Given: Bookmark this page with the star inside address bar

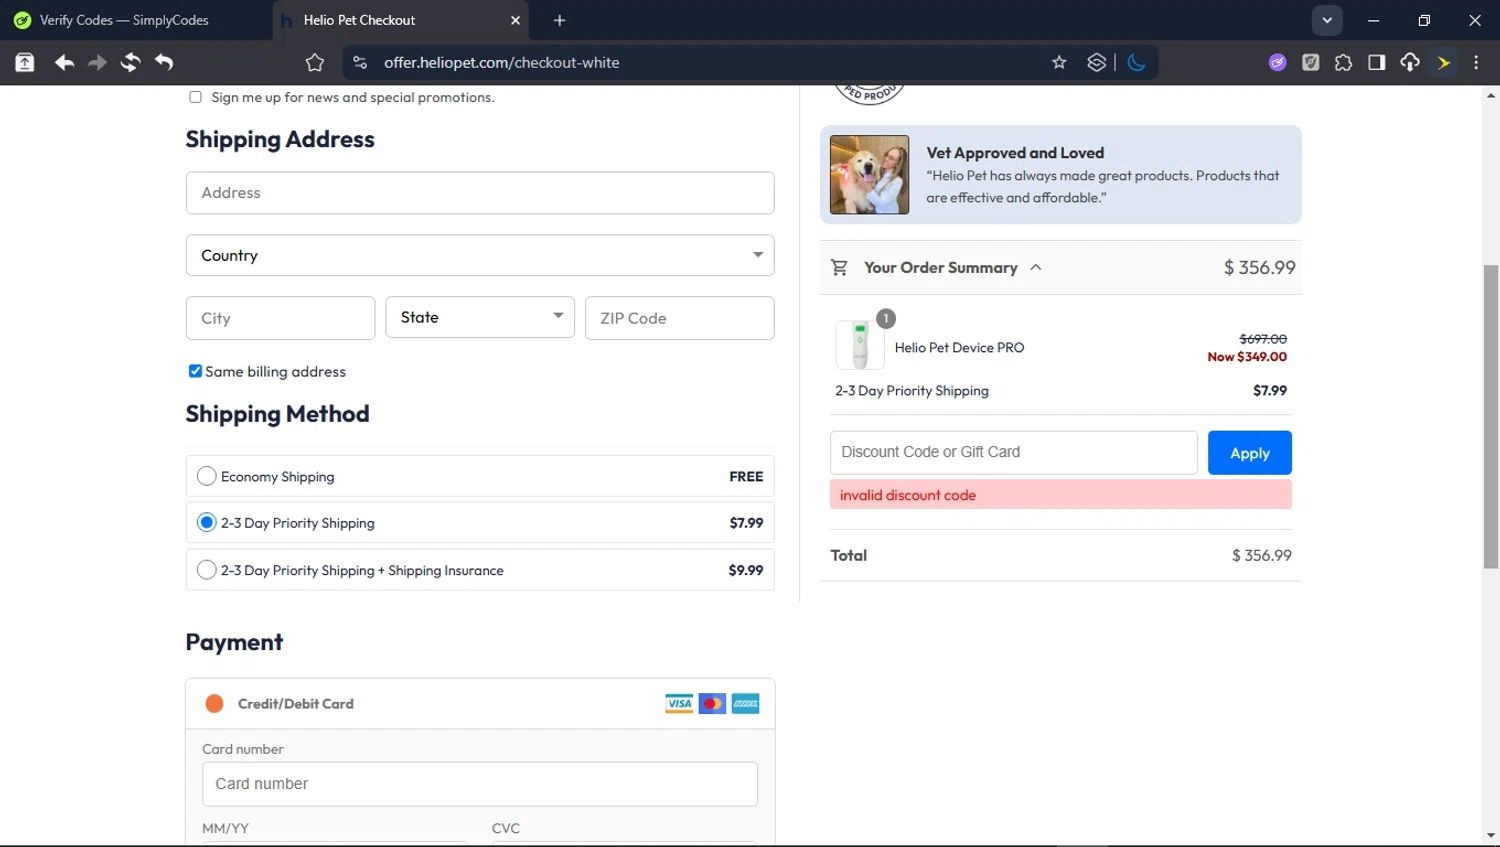Looking at the screenshot, I should tap(1059, 62).
